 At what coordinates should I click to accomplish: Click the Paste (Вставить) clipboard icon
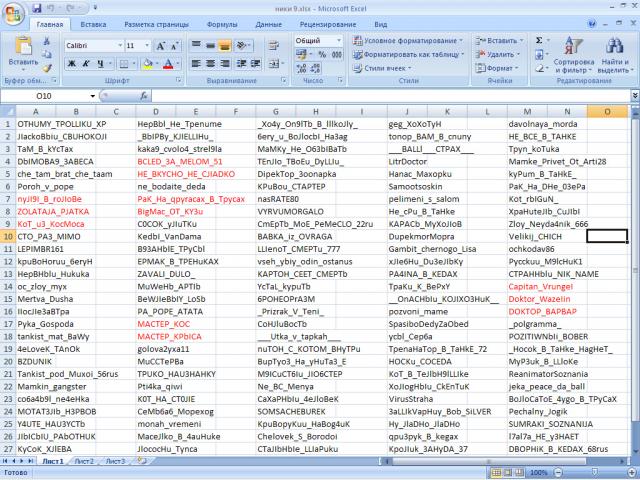click(22, 47)
